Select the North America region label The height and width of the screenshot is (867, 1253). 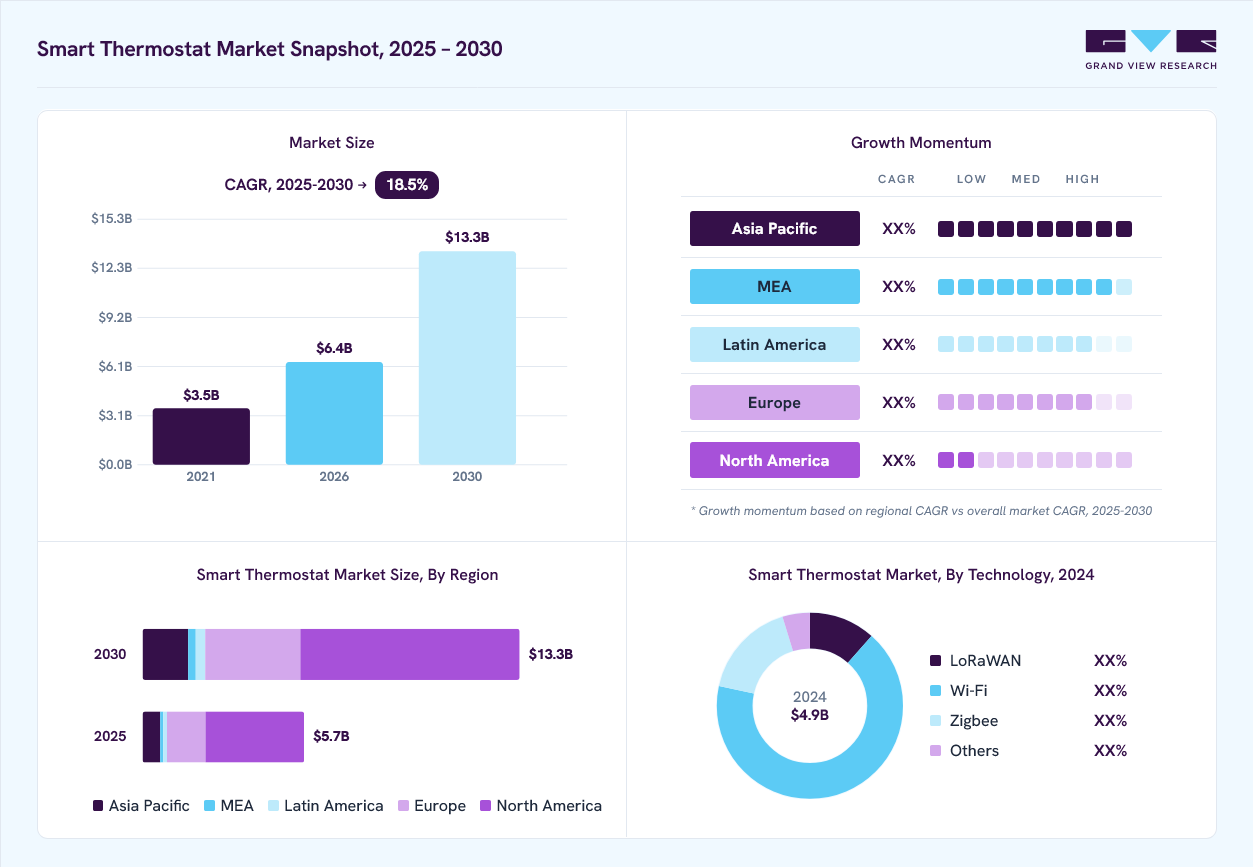(x=774, y=460)
